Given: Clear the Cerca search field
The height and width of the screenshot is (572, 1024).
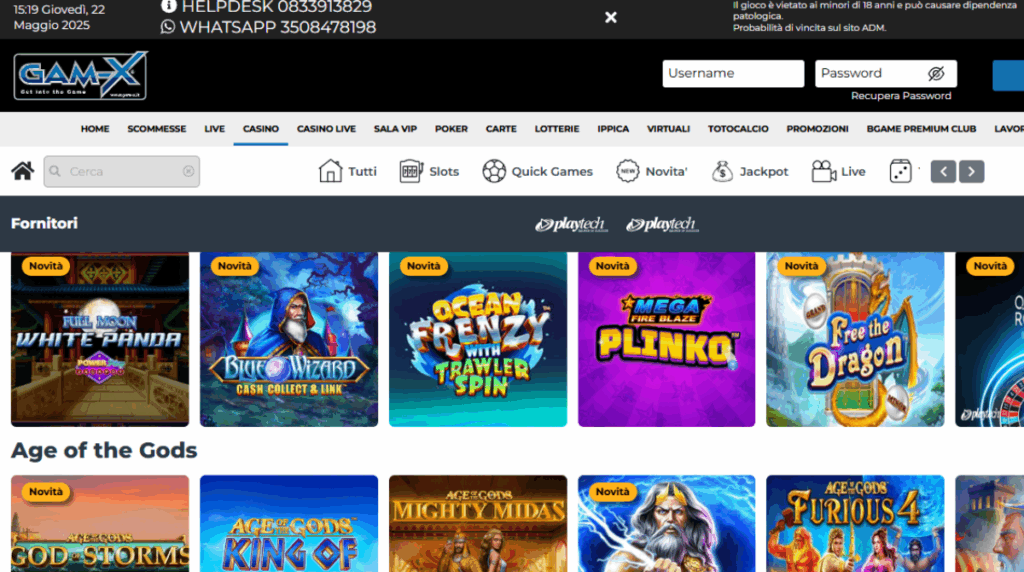Looking at the screenshot, I should [188, 171].
